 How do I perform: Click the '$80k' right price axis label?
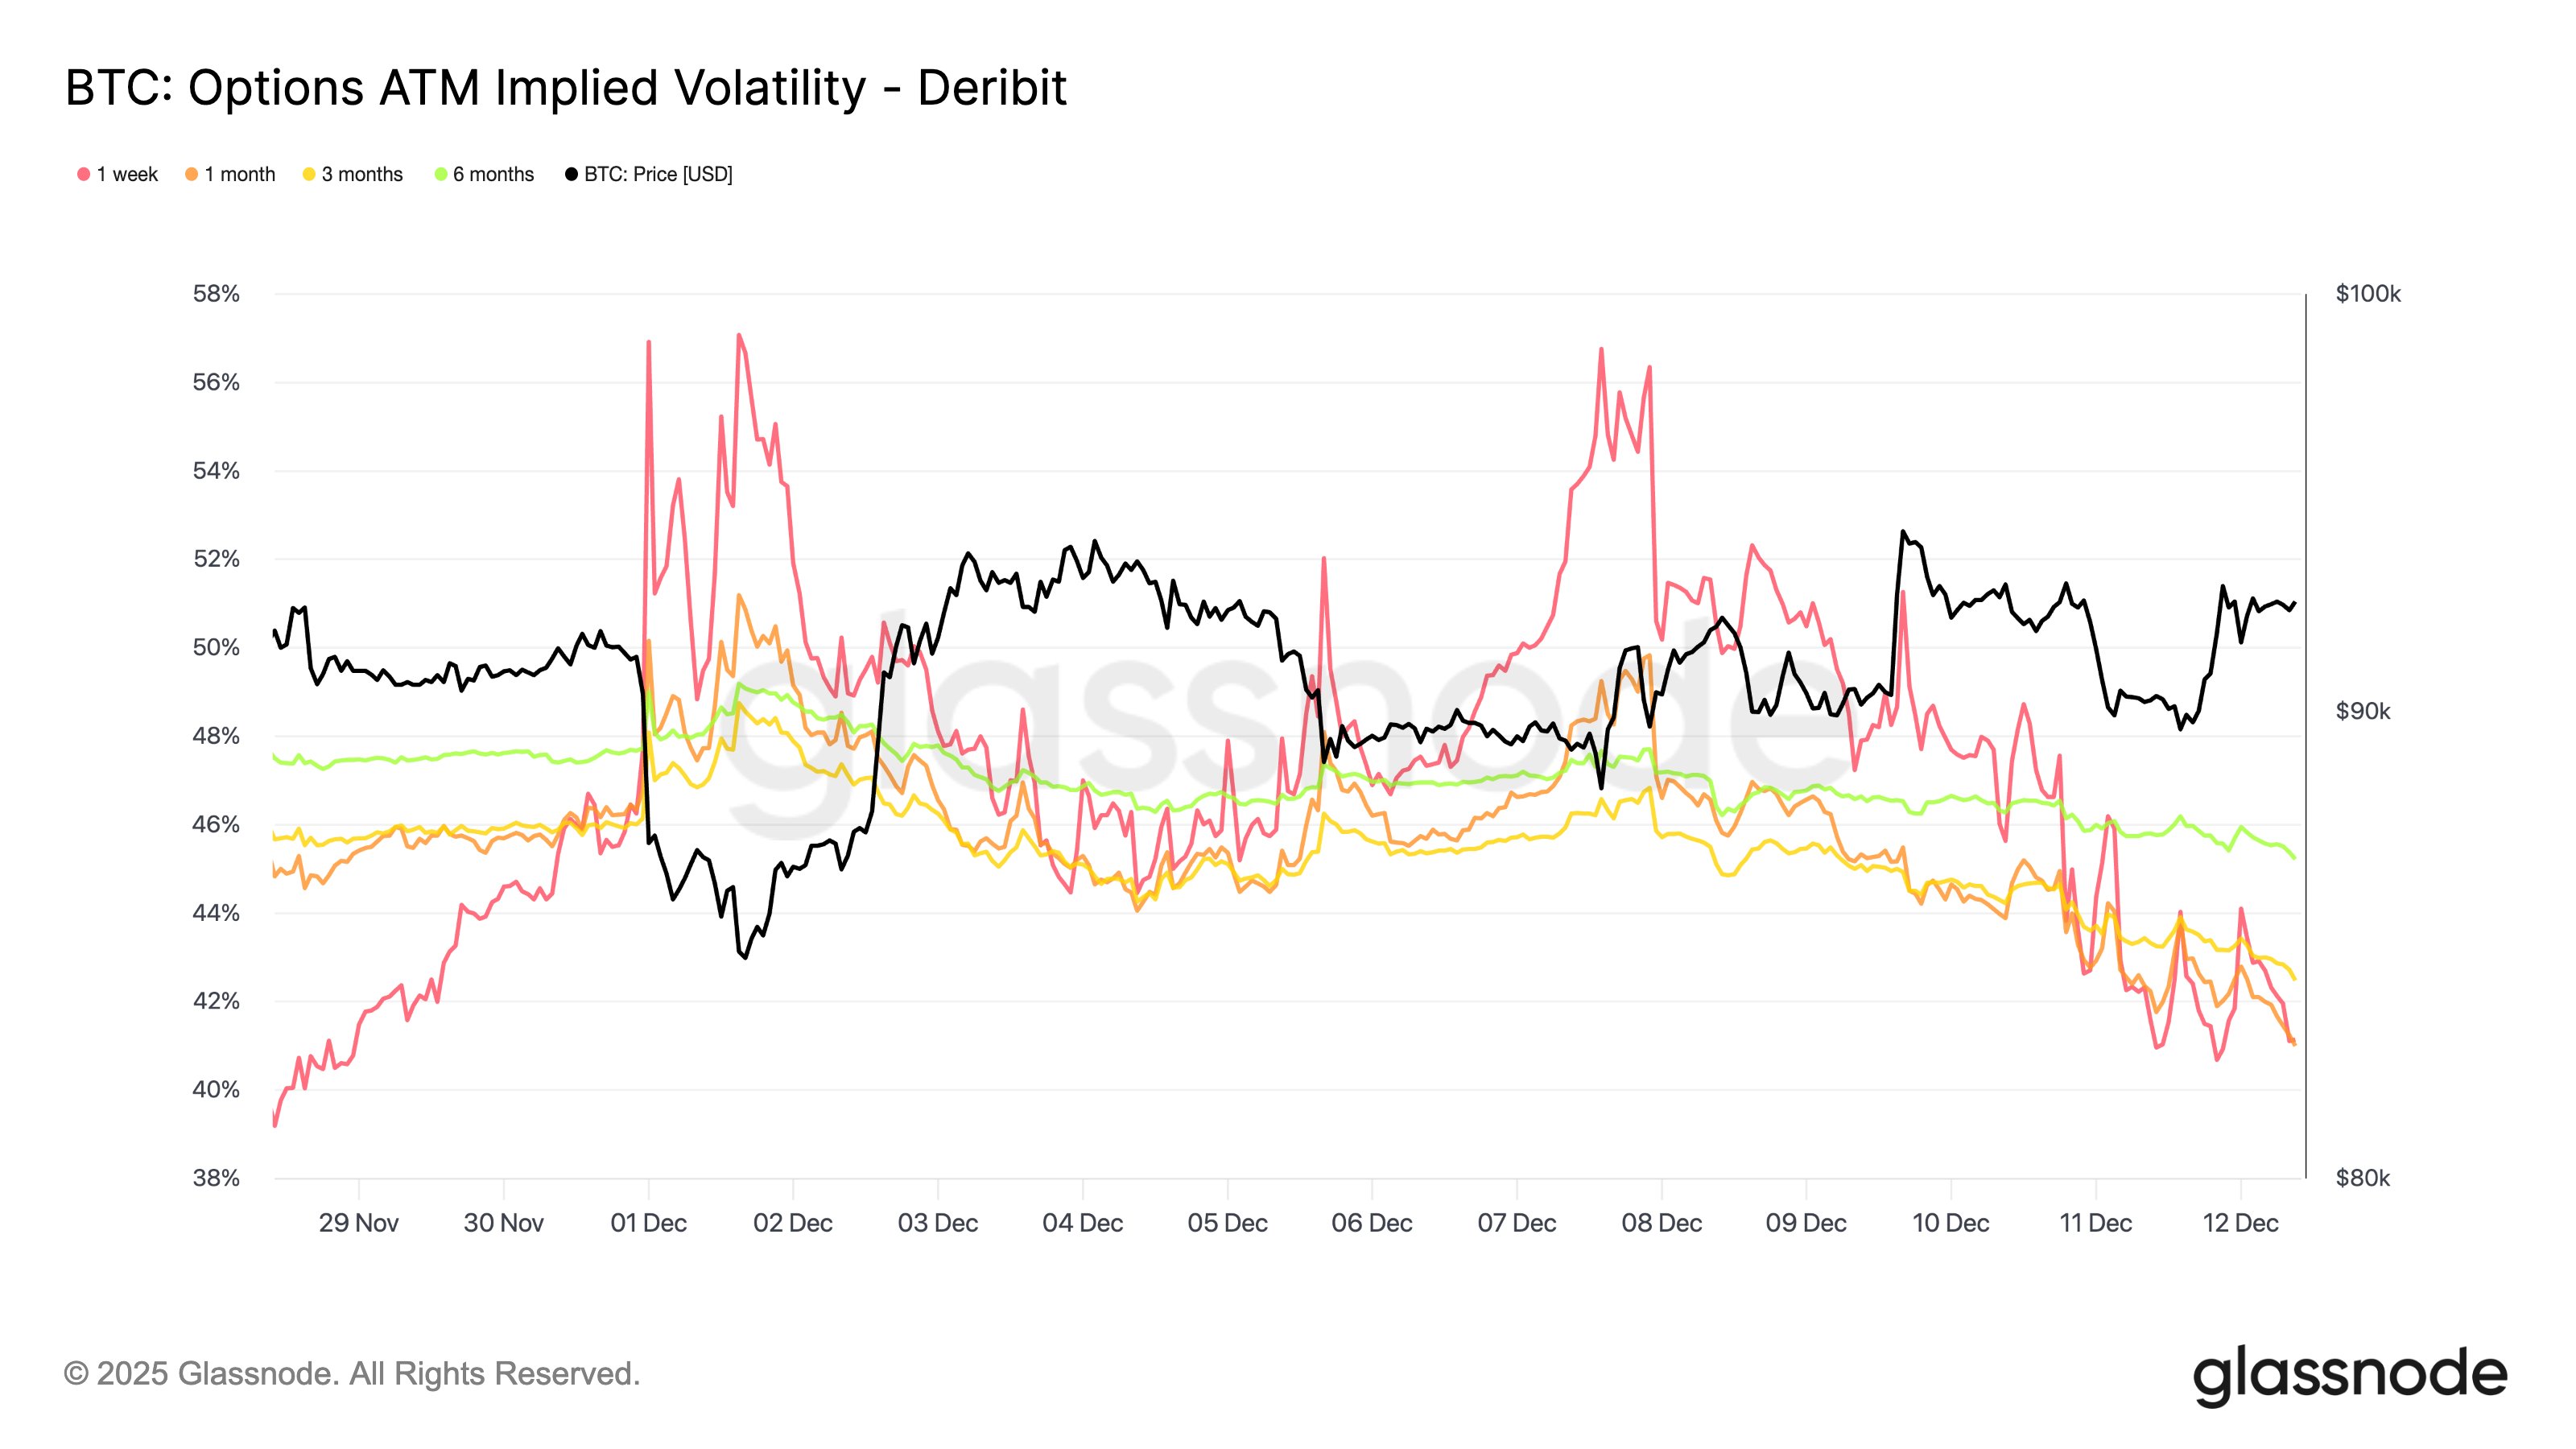pyautogui.click(x=2362, y=1178)
